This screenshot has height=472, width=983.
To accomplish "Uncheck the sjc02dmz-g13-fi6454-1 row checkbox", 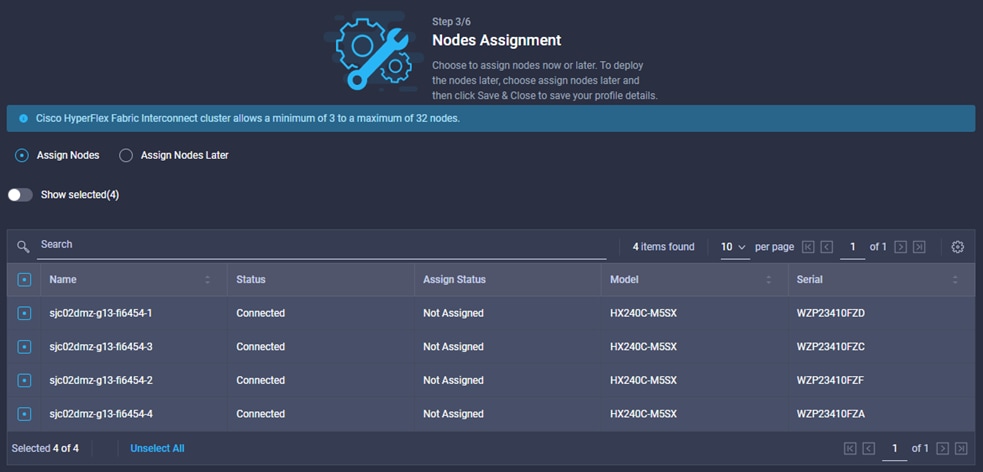I will (x=24, y=313).
